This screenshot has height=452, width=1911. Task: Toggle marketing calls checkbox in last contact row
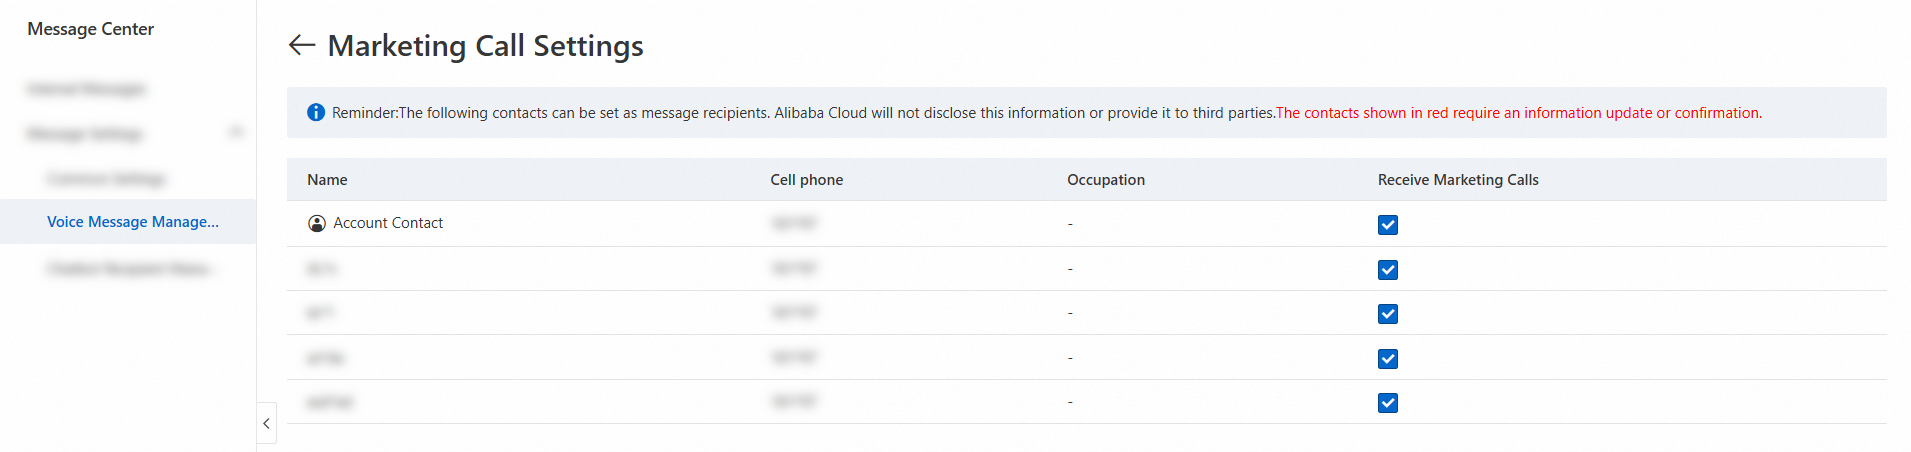click(1388, 403)
